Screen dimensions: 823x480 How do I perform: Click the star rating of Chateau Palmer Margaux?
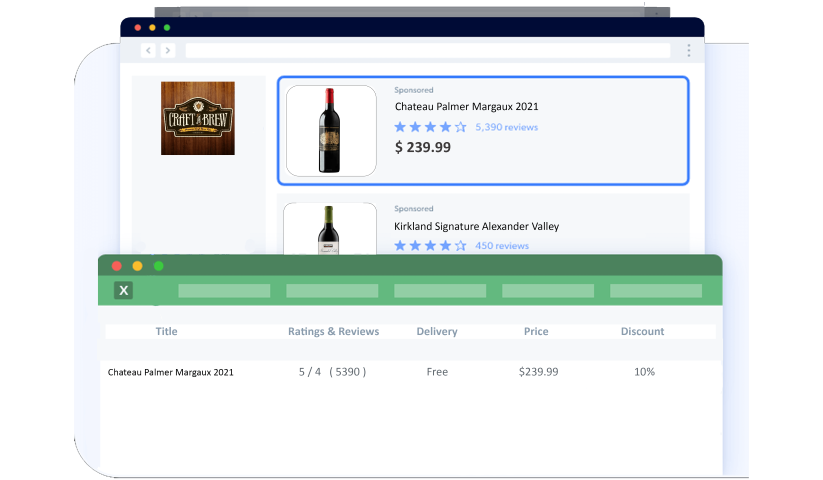[x=430, y=127]
